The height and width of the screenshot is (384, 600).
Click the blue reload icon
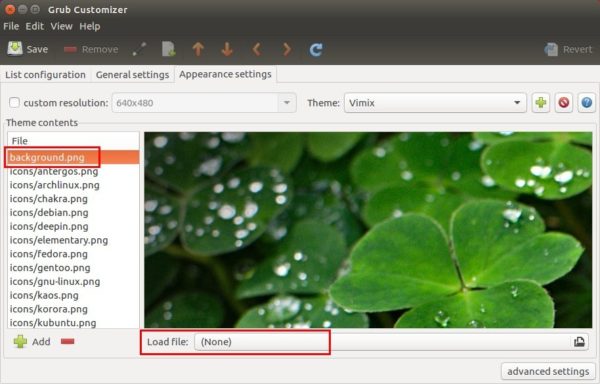click(x=316, y=49)
